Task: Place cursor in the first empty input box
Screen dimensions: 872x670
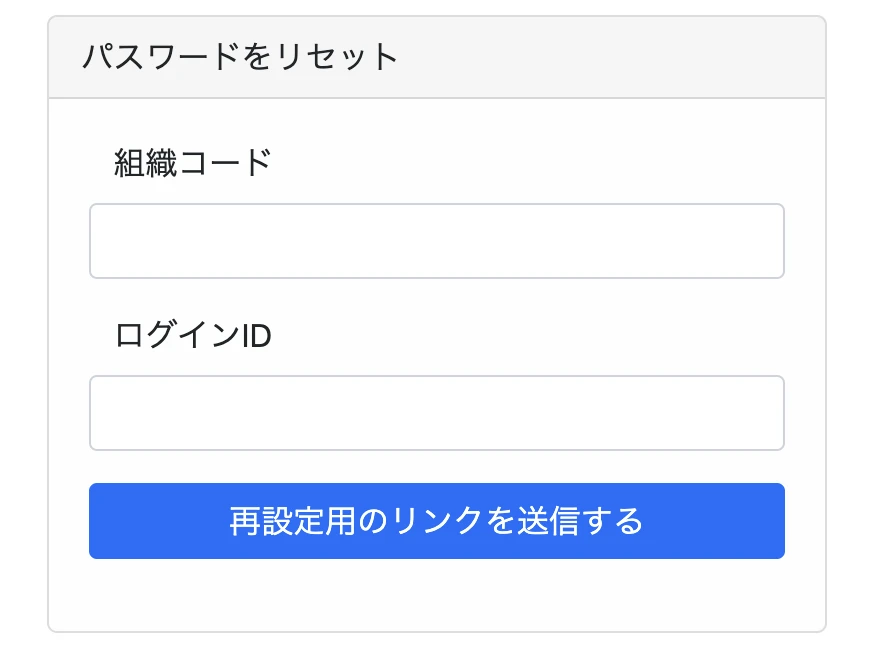Action: [437, 241]
